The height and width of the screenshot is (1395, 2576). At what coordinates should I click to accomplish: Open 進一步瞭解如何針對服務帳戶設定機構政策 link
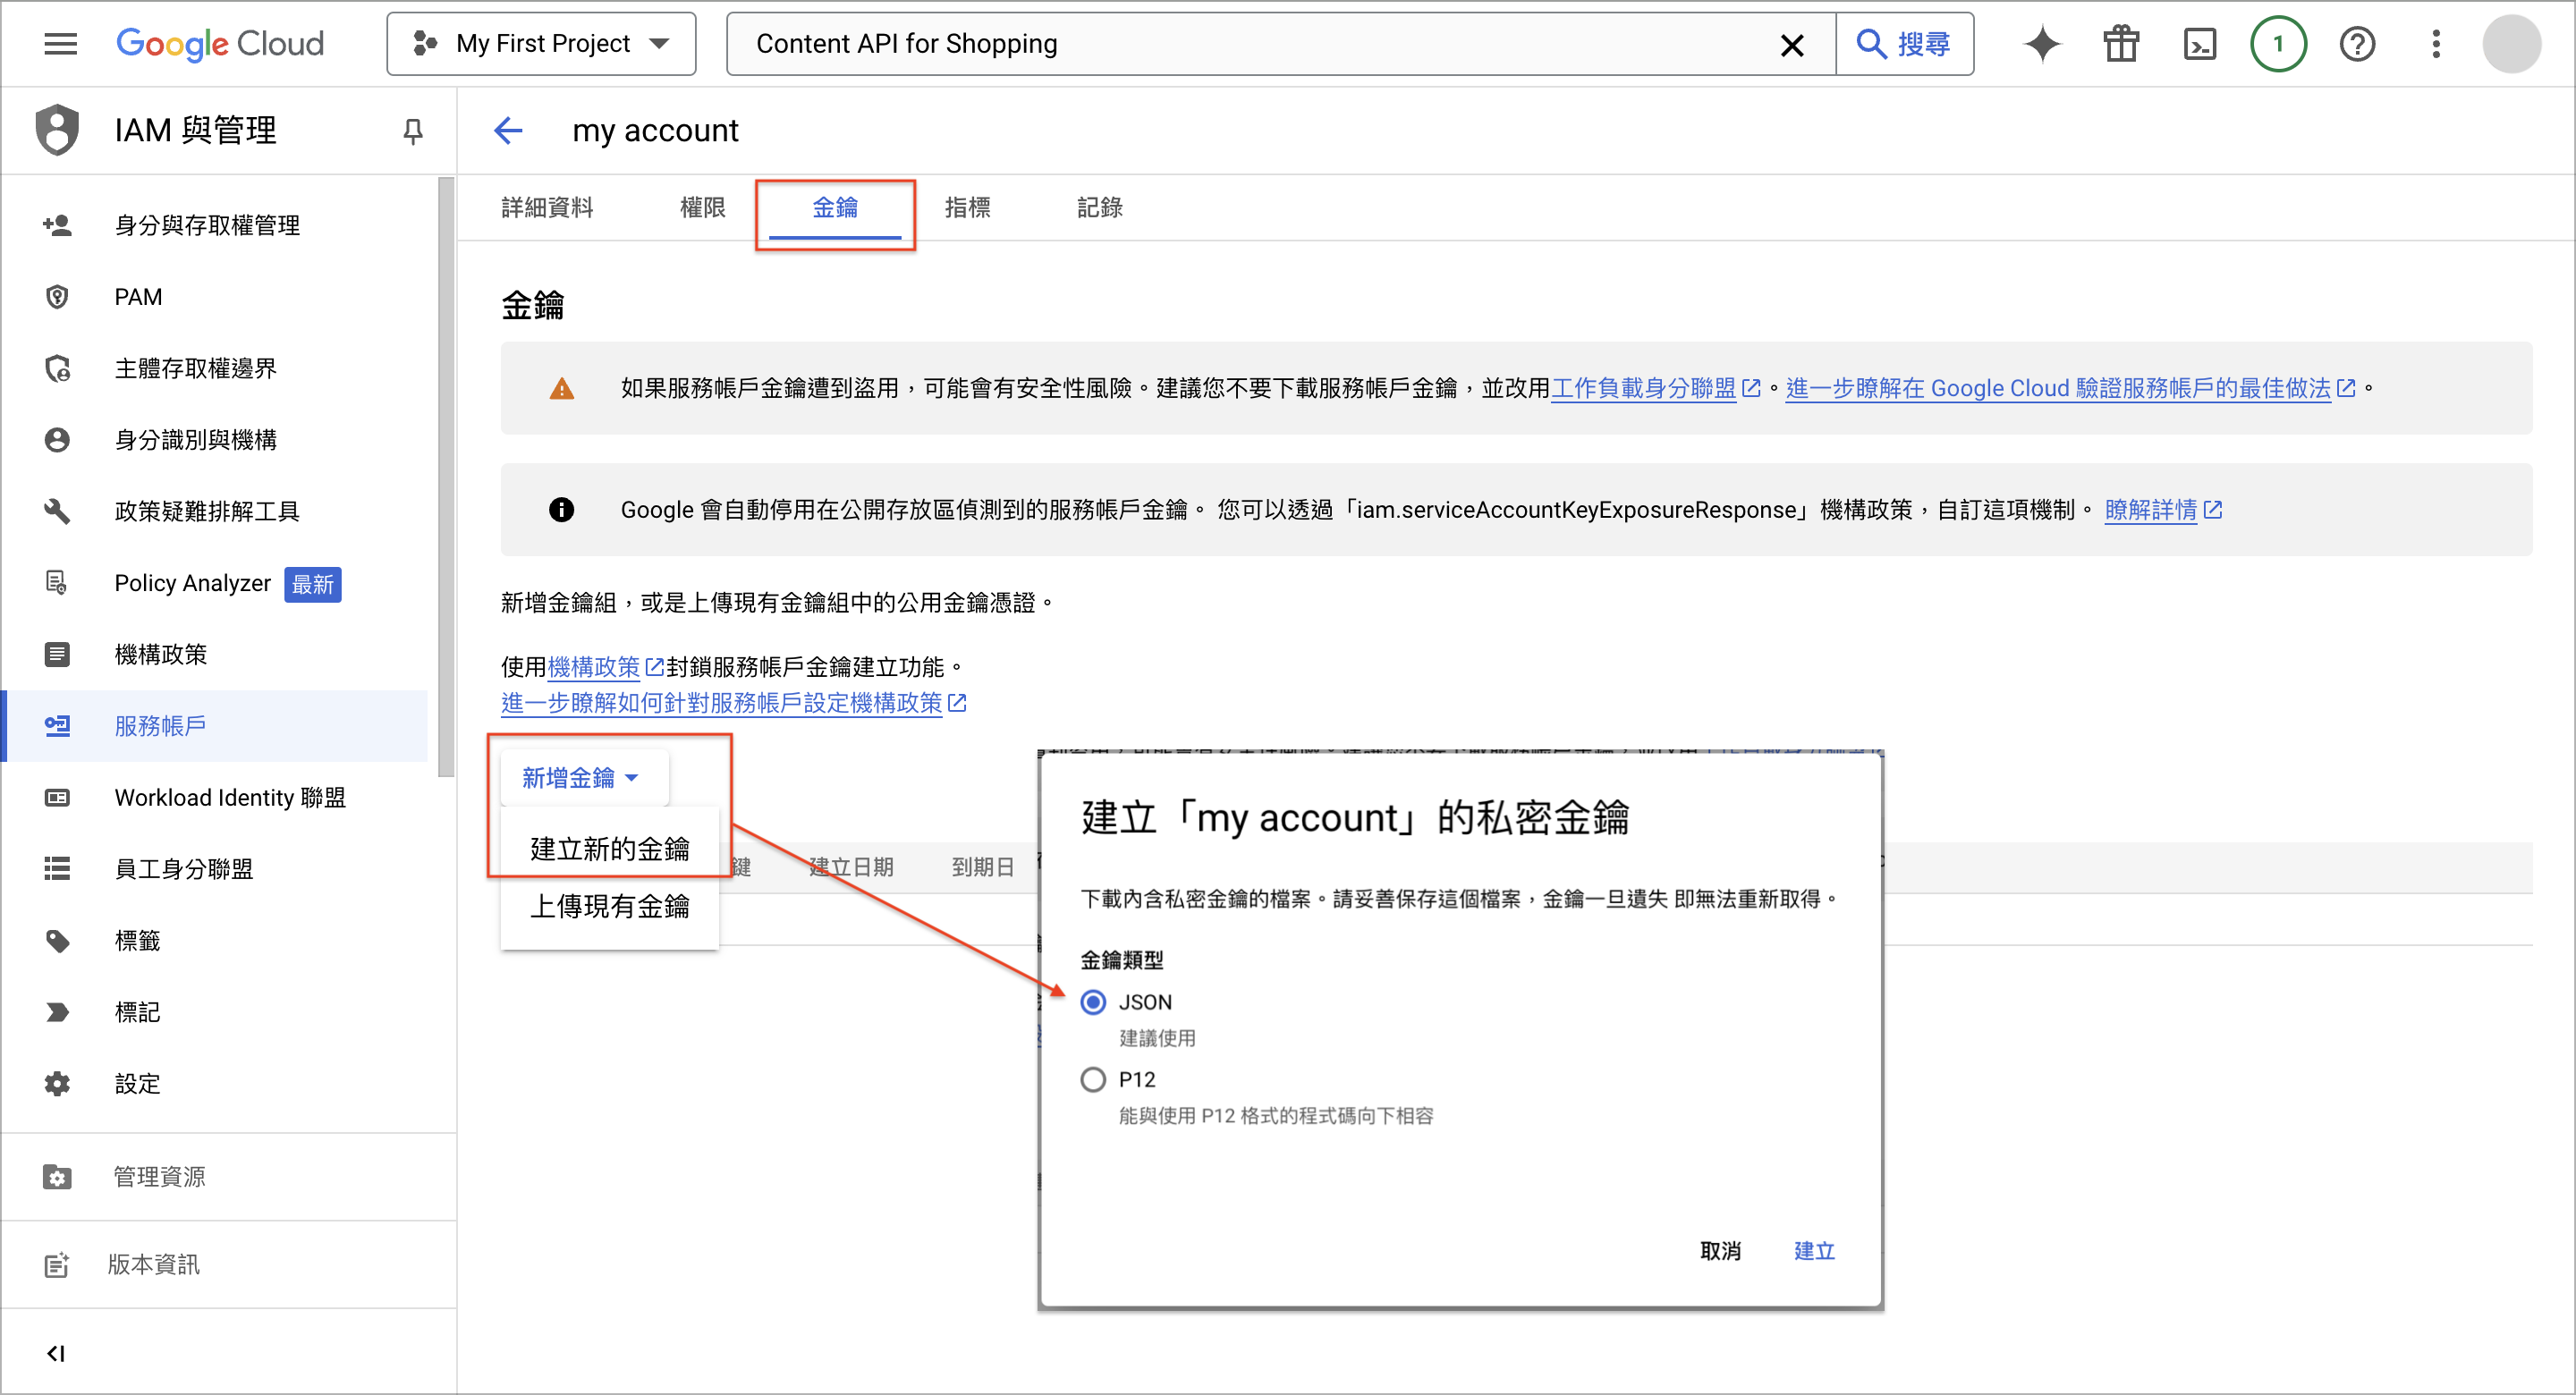pyautogui.click(x=733, y=703)
